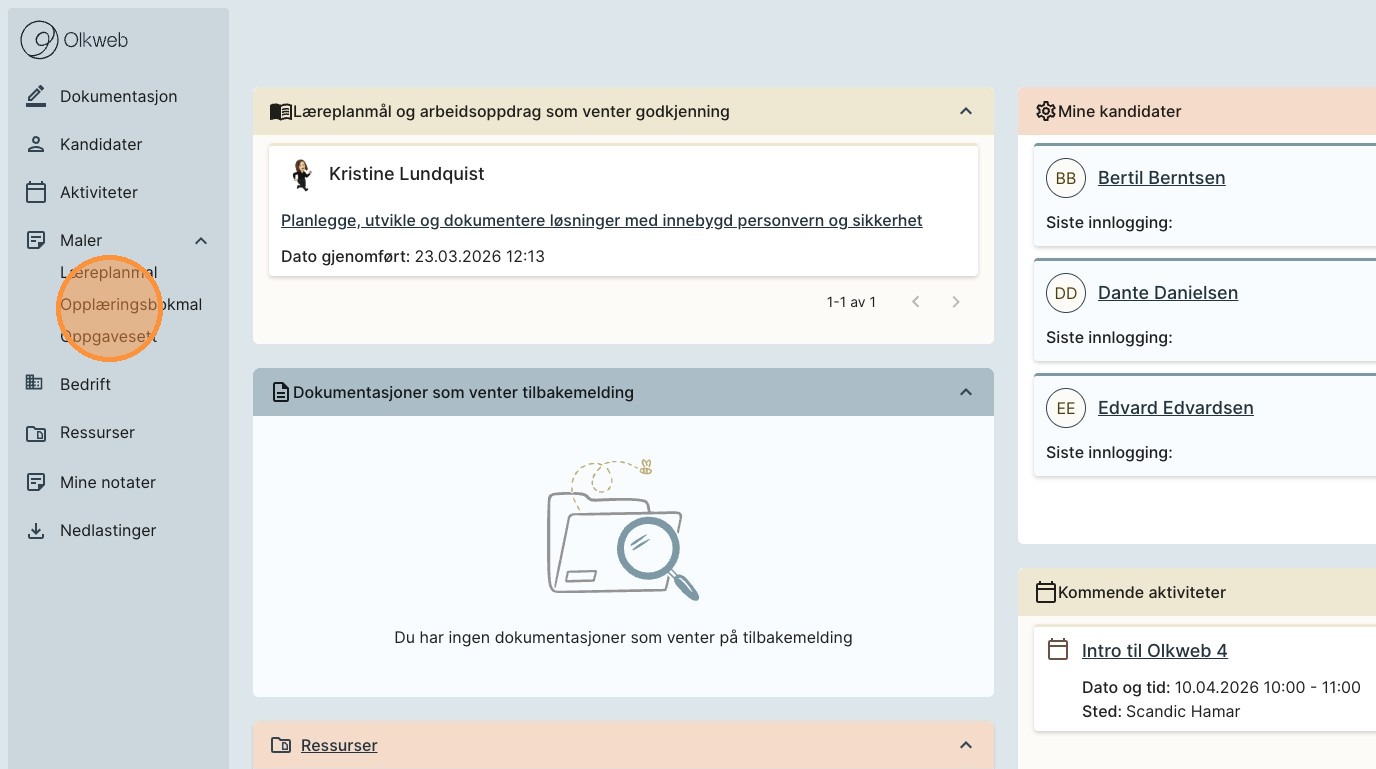Open the Planlegge, utvikle og dokumentere link
Screen dimensions: 1376x769
click(601, 220)
